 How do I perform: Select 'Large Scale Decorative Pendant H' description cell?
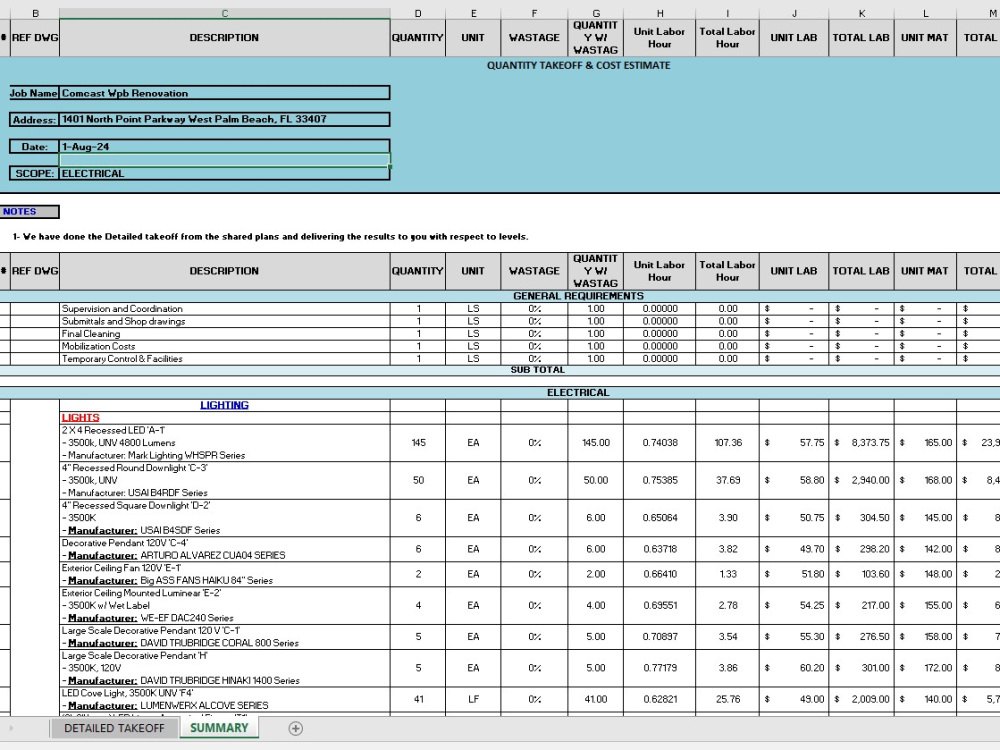coord(224,668)
